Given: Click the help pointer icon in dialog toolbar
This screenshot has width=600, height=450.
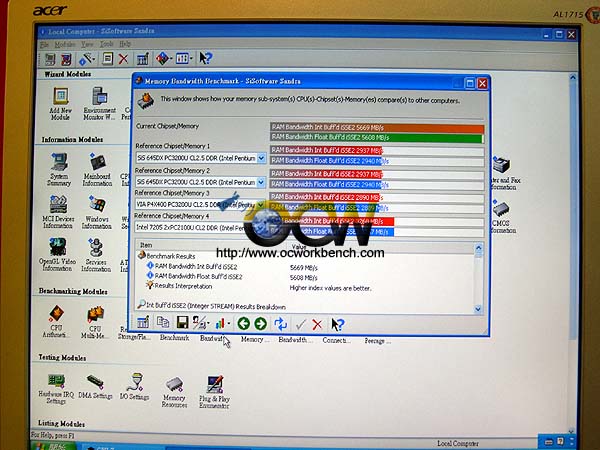Looking at the screenshot, I should pos(338,324).
